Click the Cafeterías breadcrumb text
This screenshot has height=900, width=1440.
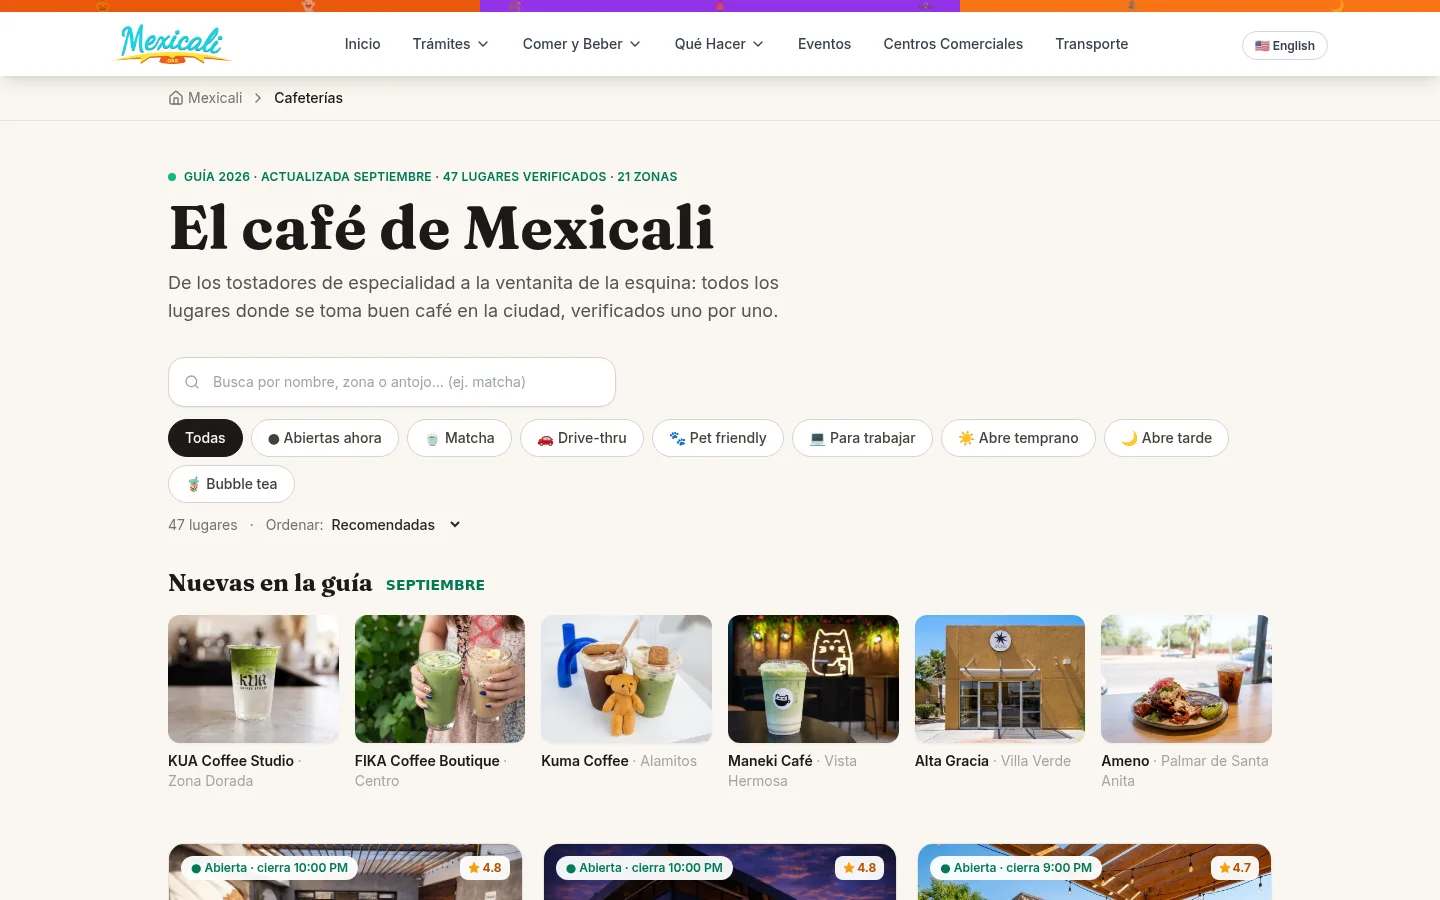pyautogui.click(x=308, y=98)
